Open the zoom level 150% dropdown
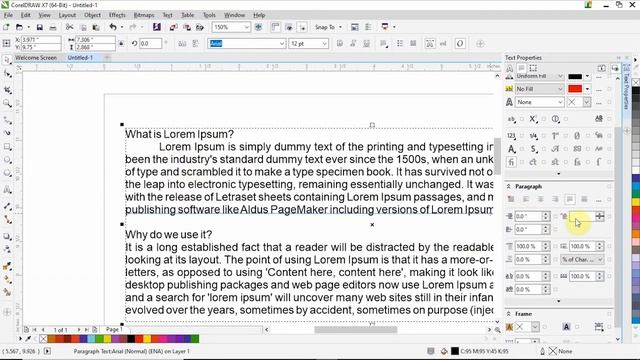Screen dimensions: 640x360 coord(247,27)
